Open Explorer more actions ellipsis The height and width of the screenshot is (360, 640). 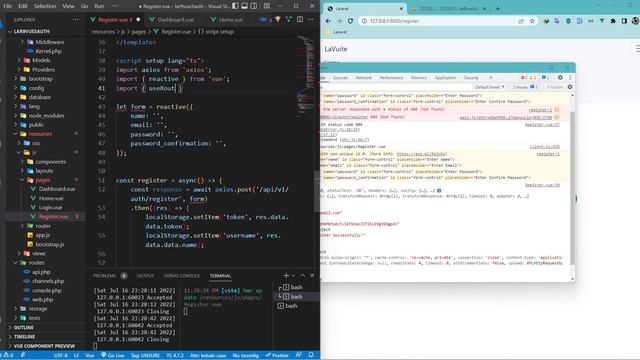pos(76,19)
